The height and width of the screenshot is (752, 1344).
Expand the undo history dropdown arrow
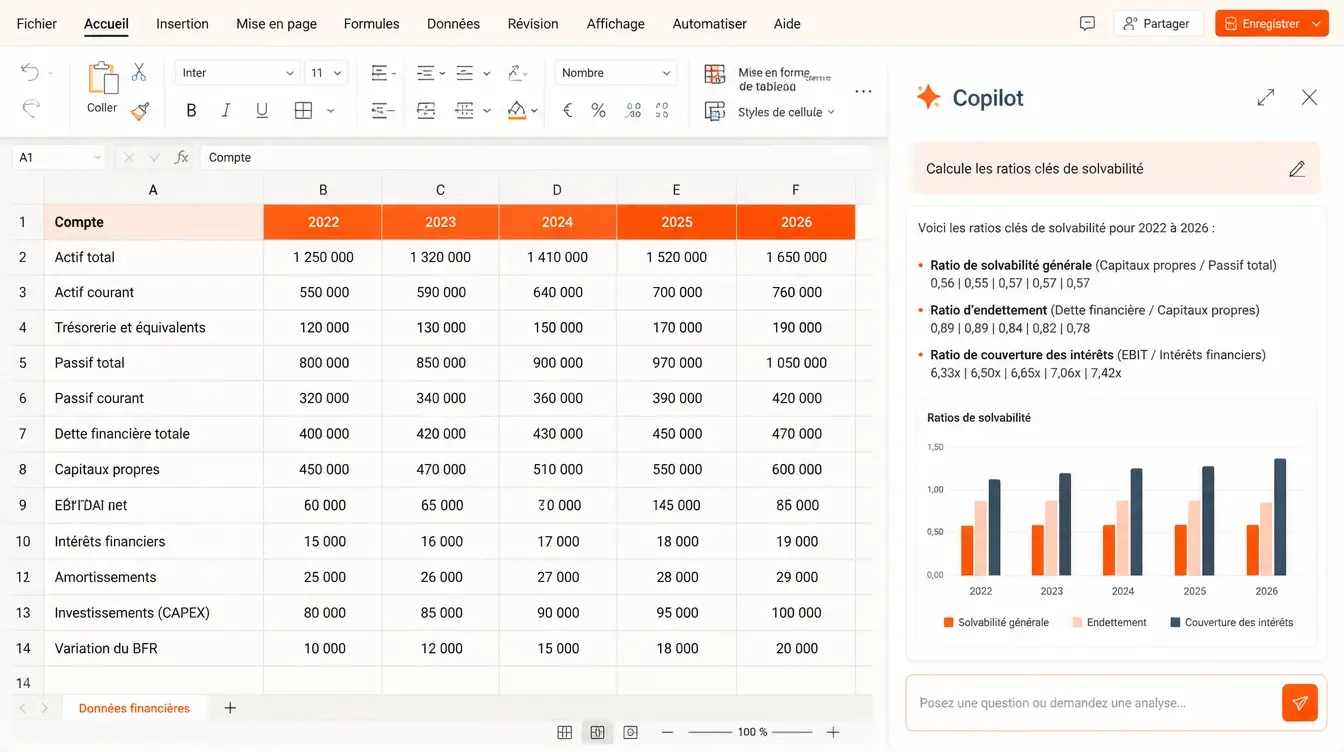(51, 73)
